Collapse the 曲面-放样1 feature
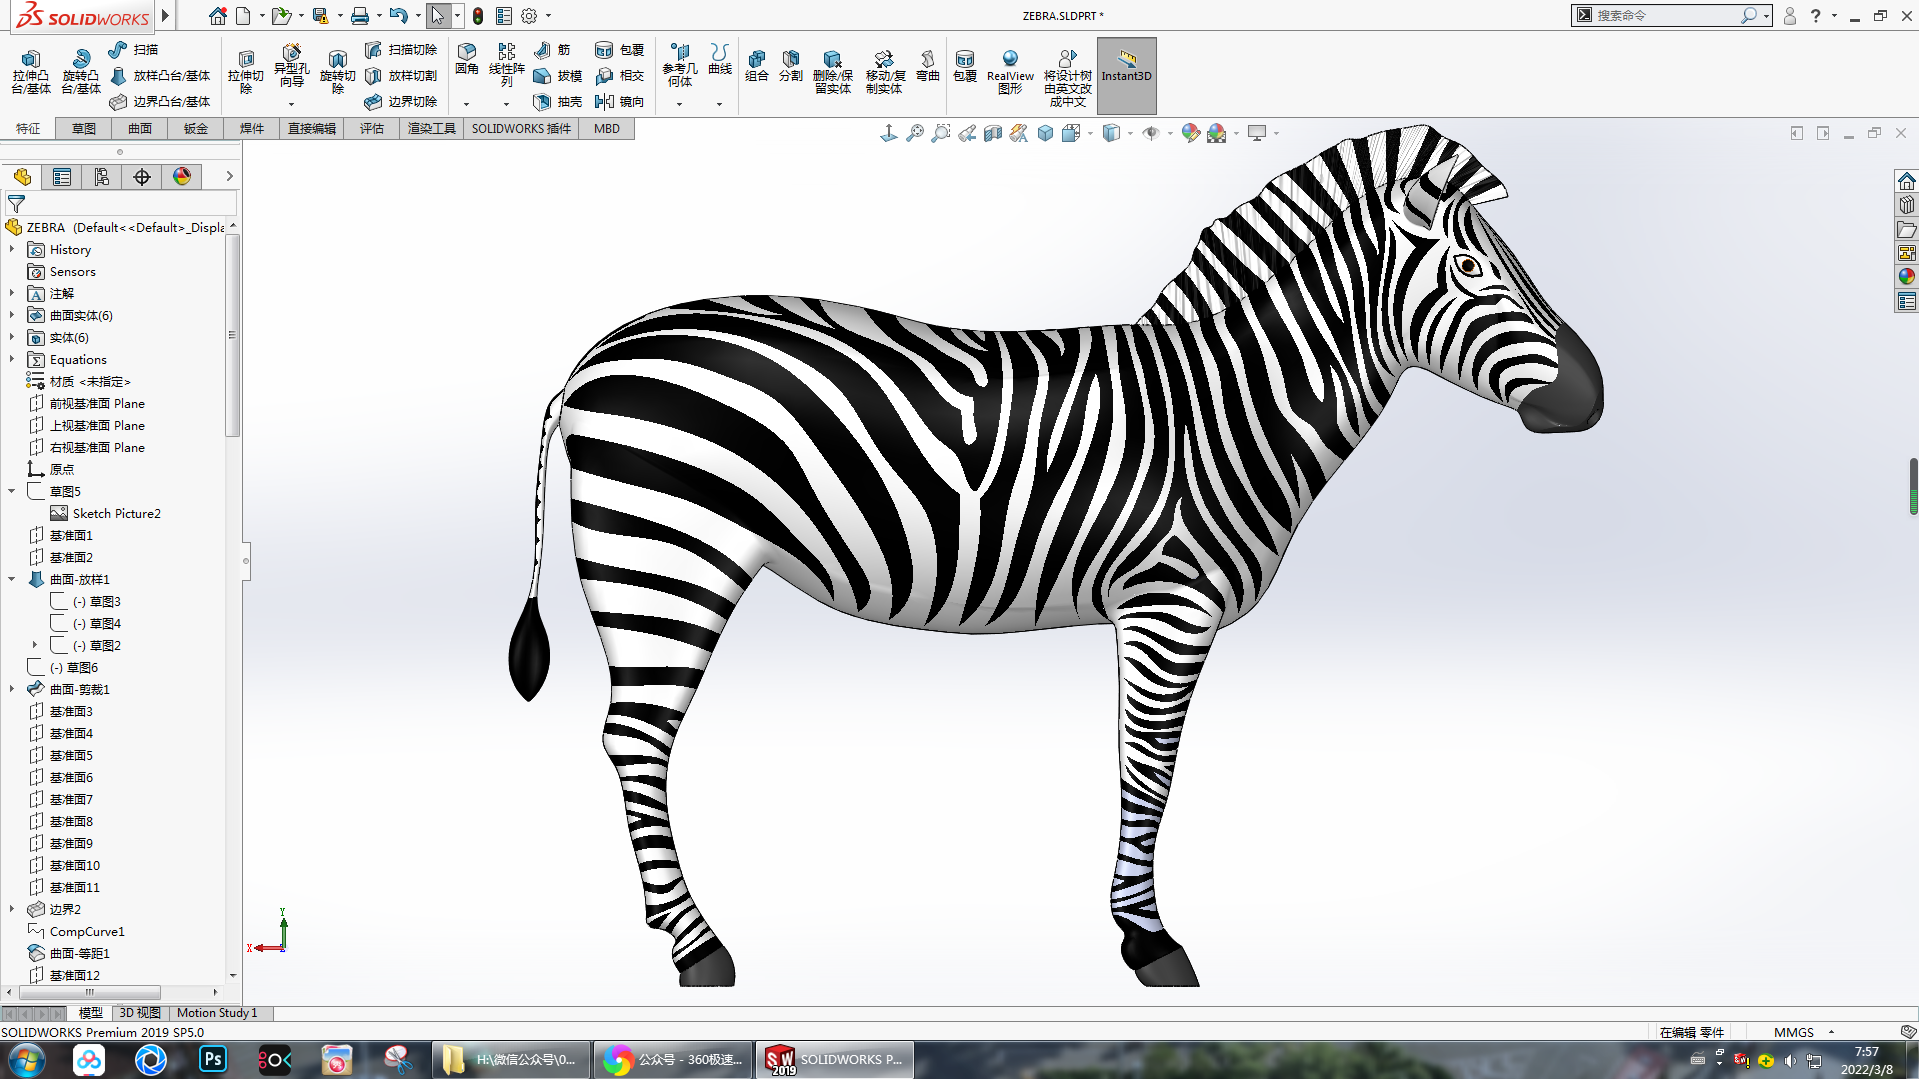Viewport: 1919px width, 1079px height. [12, 579]
